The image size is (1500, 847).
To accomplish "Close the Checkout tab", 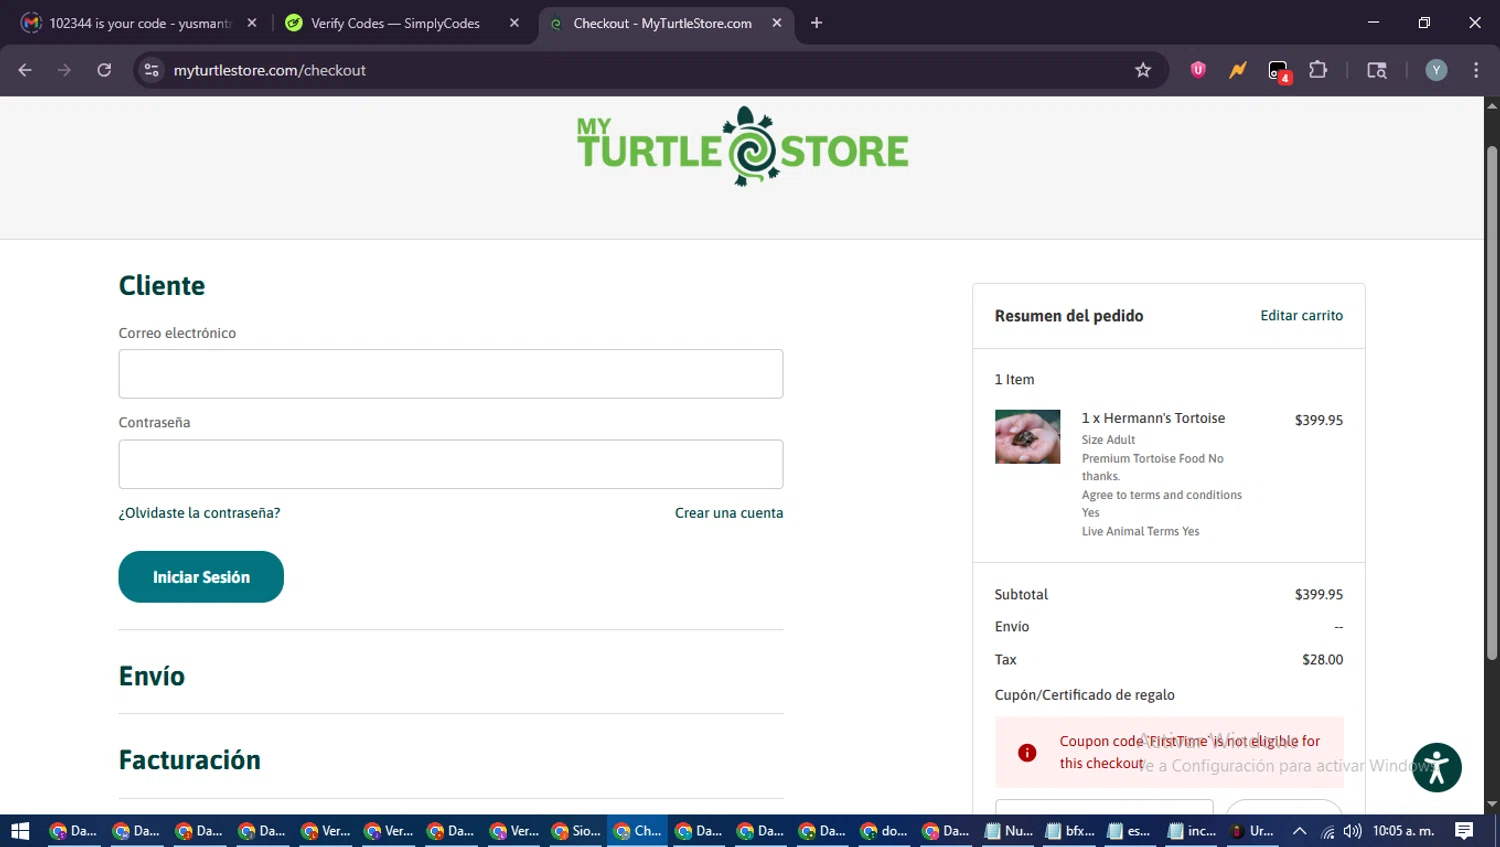I will pos(777,23).
